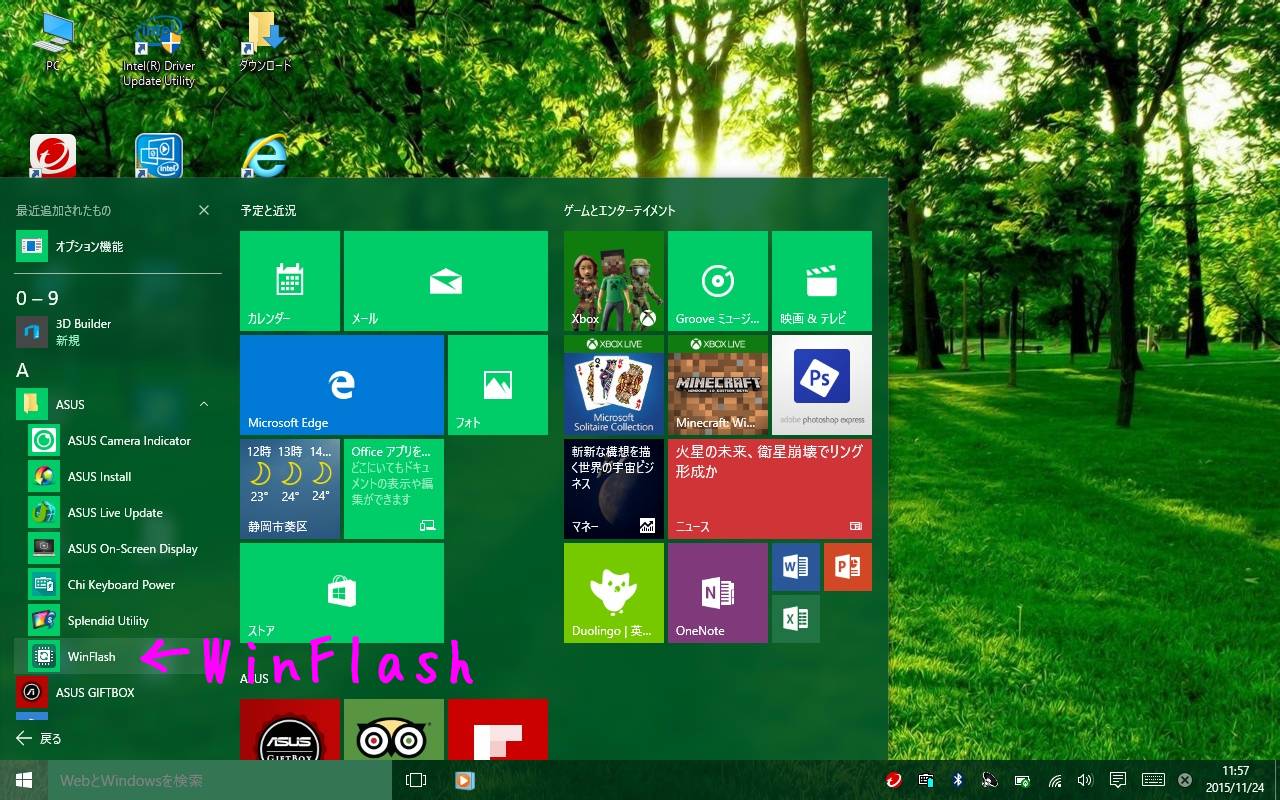Select the Internet Explorer desktop shortcut

click(265, 156)
